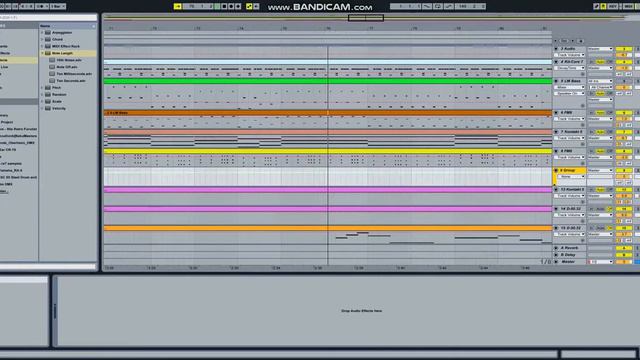Click the MIDI Effect Rack folder icon
This screenshot has height=360, width=640.
(48, 46)
